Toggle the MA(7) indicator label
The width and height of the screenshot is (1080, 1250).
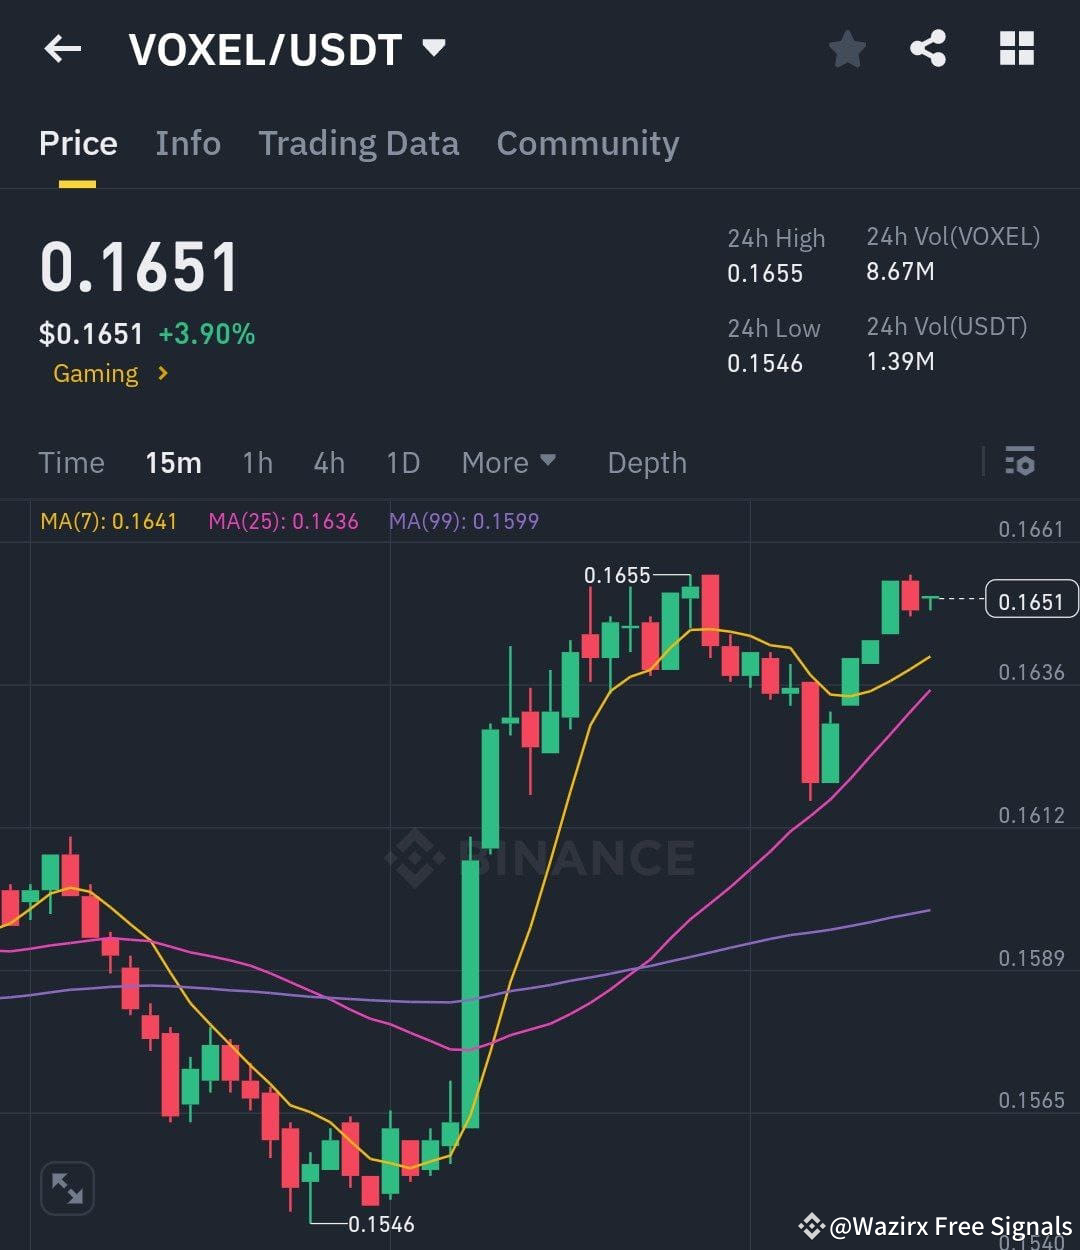pyautogui.click(x=108, y=520)
